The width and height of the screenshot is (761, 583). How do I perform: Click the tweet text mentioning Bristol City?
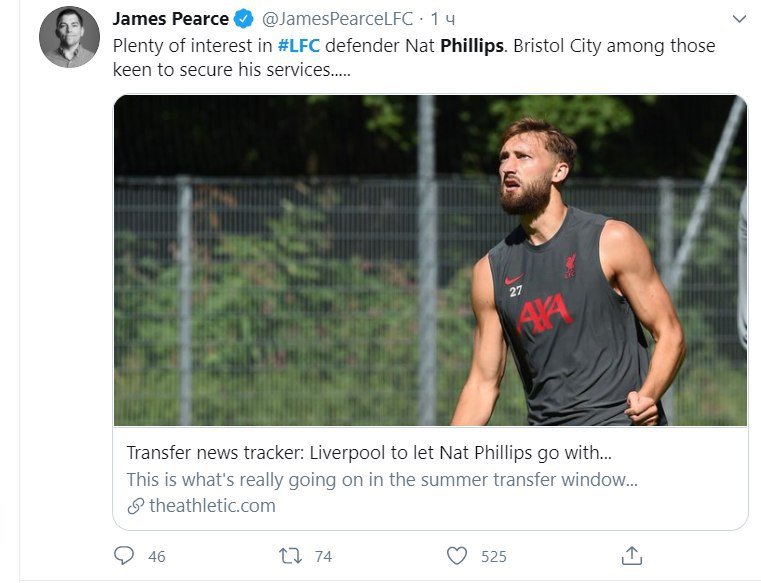(414, 57)
